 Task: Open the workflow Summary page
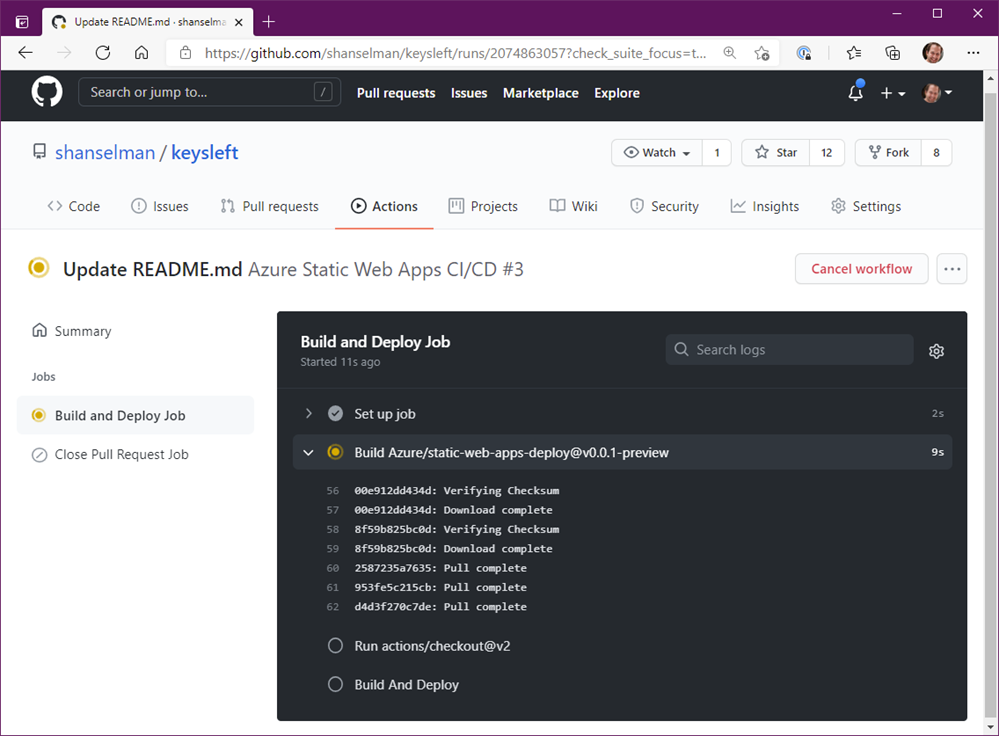(x=71, y=331)
